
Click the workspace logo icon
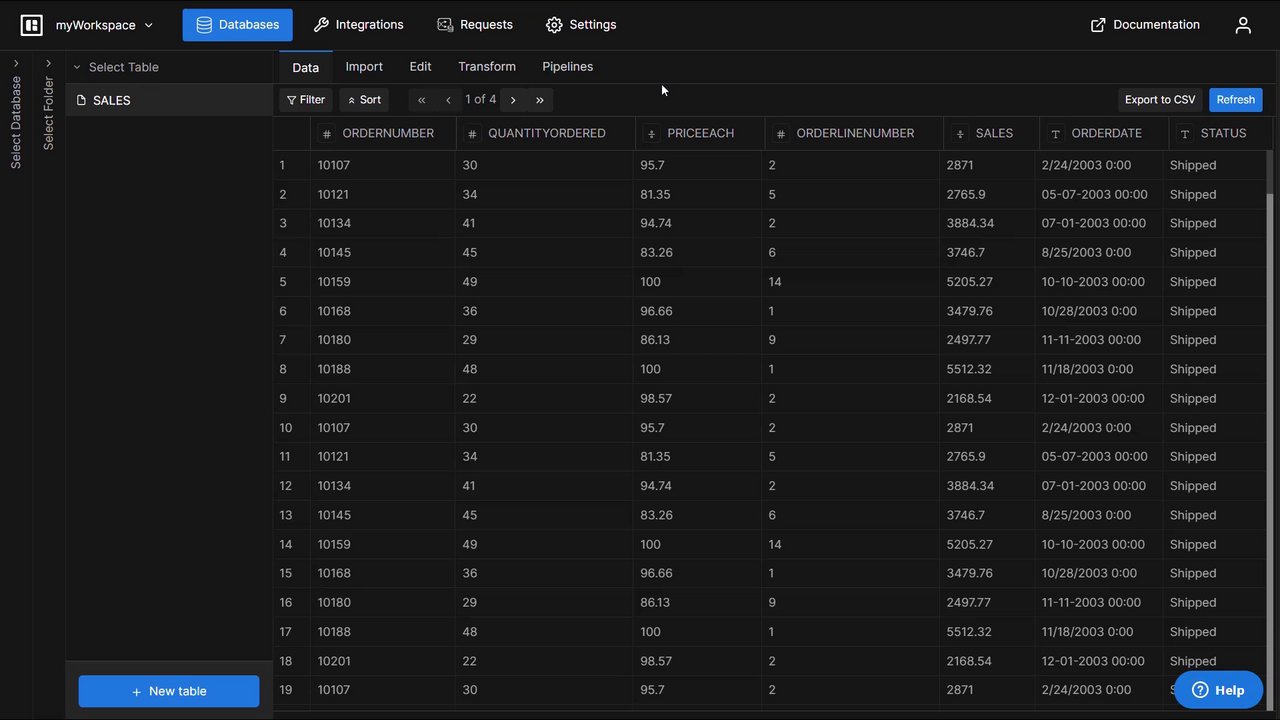32,25
